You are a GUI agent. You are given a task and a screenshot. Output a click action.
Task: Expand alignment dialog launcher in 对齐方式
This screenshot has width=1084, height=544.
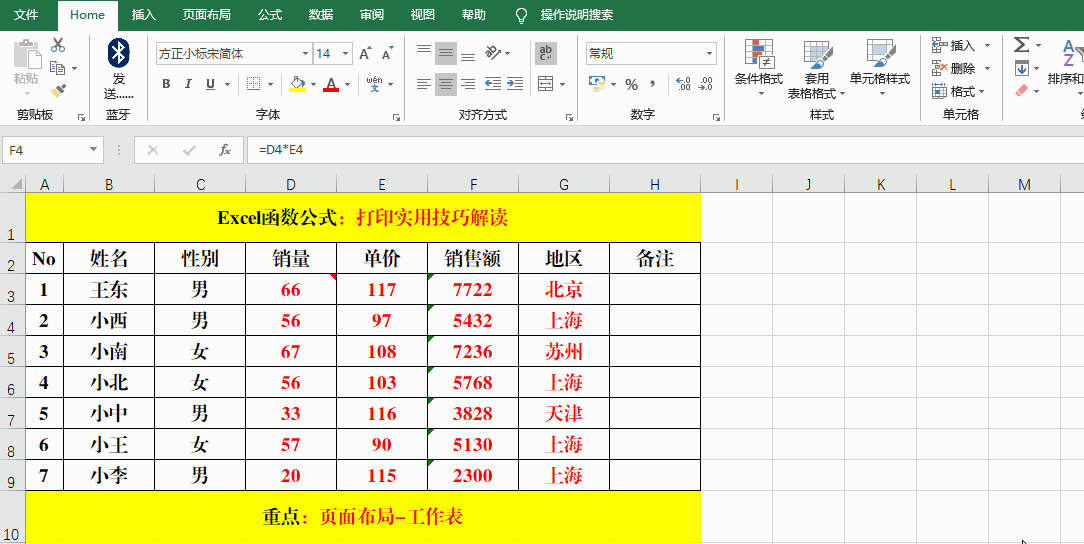pos(569,118)
